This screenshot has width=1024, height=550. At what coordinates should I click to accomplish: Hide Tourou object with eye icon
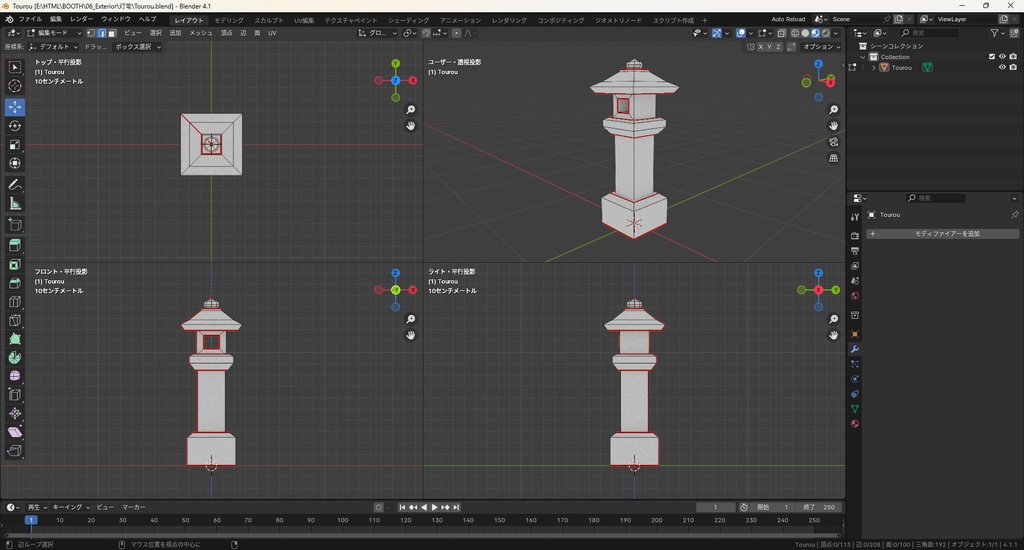coord(1002,68)
